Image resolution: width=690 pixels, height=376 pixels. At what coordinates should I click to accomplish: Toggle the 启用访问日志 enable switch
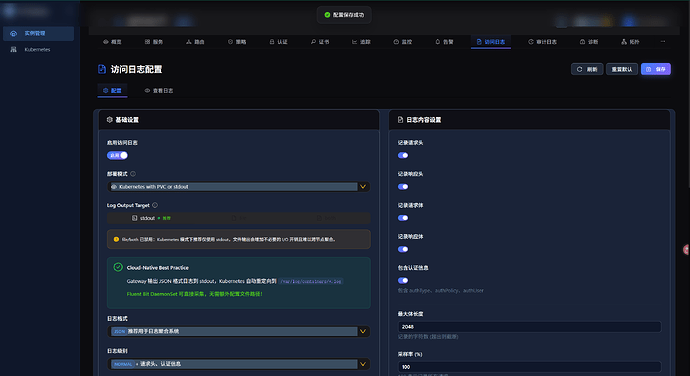click(117, 155)
